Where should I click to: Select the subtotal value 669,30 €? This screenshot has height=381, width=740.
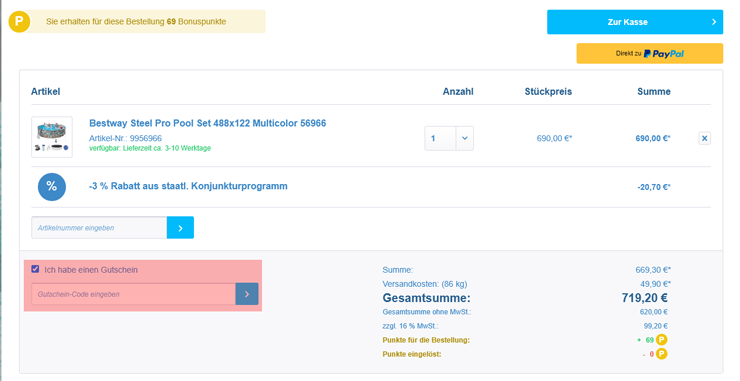653,270
